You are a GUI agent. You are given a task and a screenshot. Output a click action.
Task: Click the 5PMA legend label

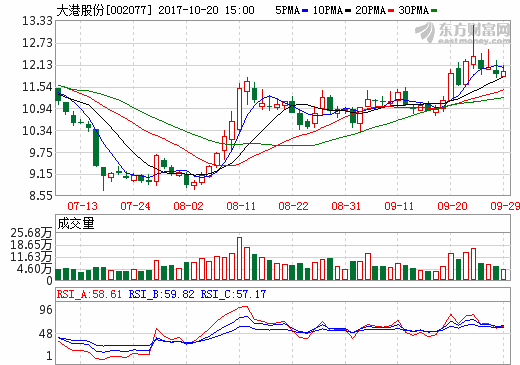(x=287, y=10)
